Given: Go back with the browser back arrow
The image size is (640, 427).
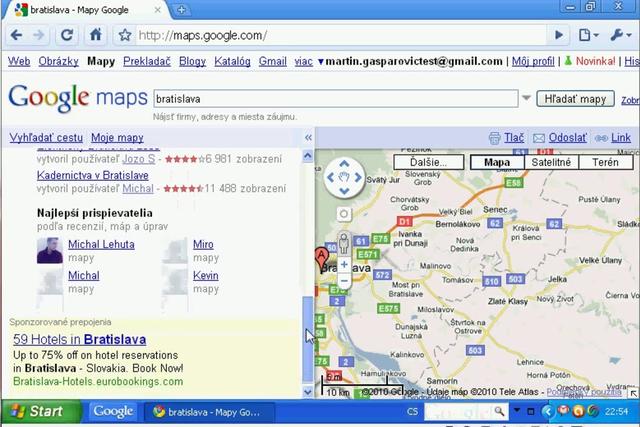Looking at the screenshot, I should click(x=16, y=35).
